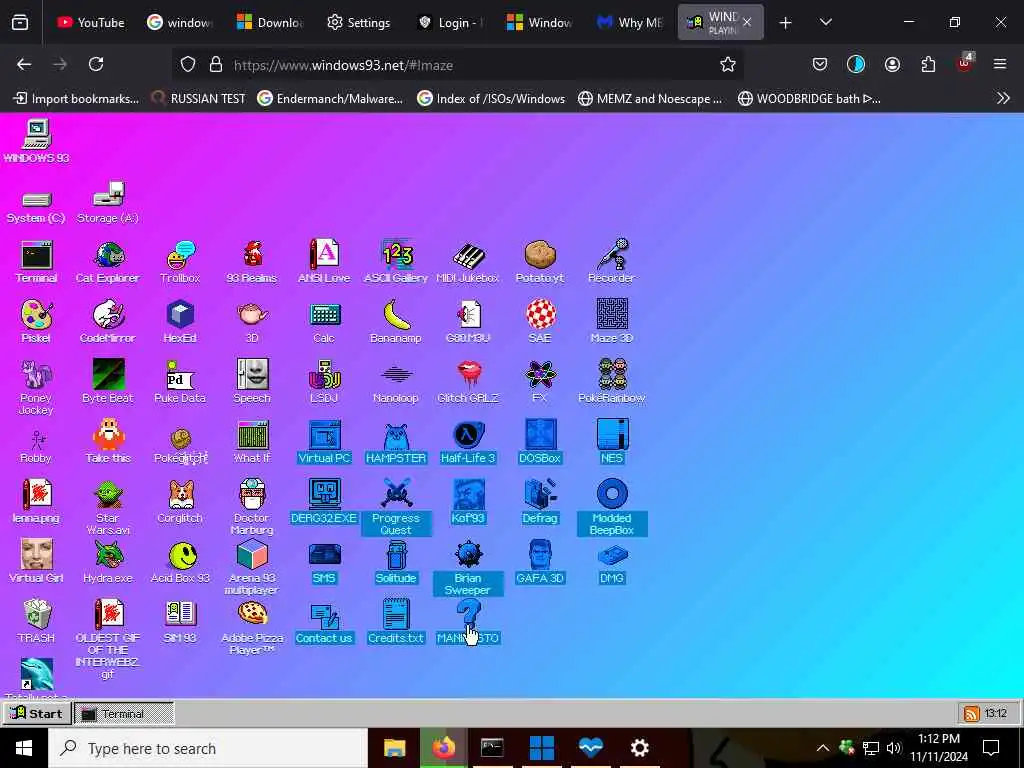Switch to the YouTube browser tab

[x=90, y=22]
